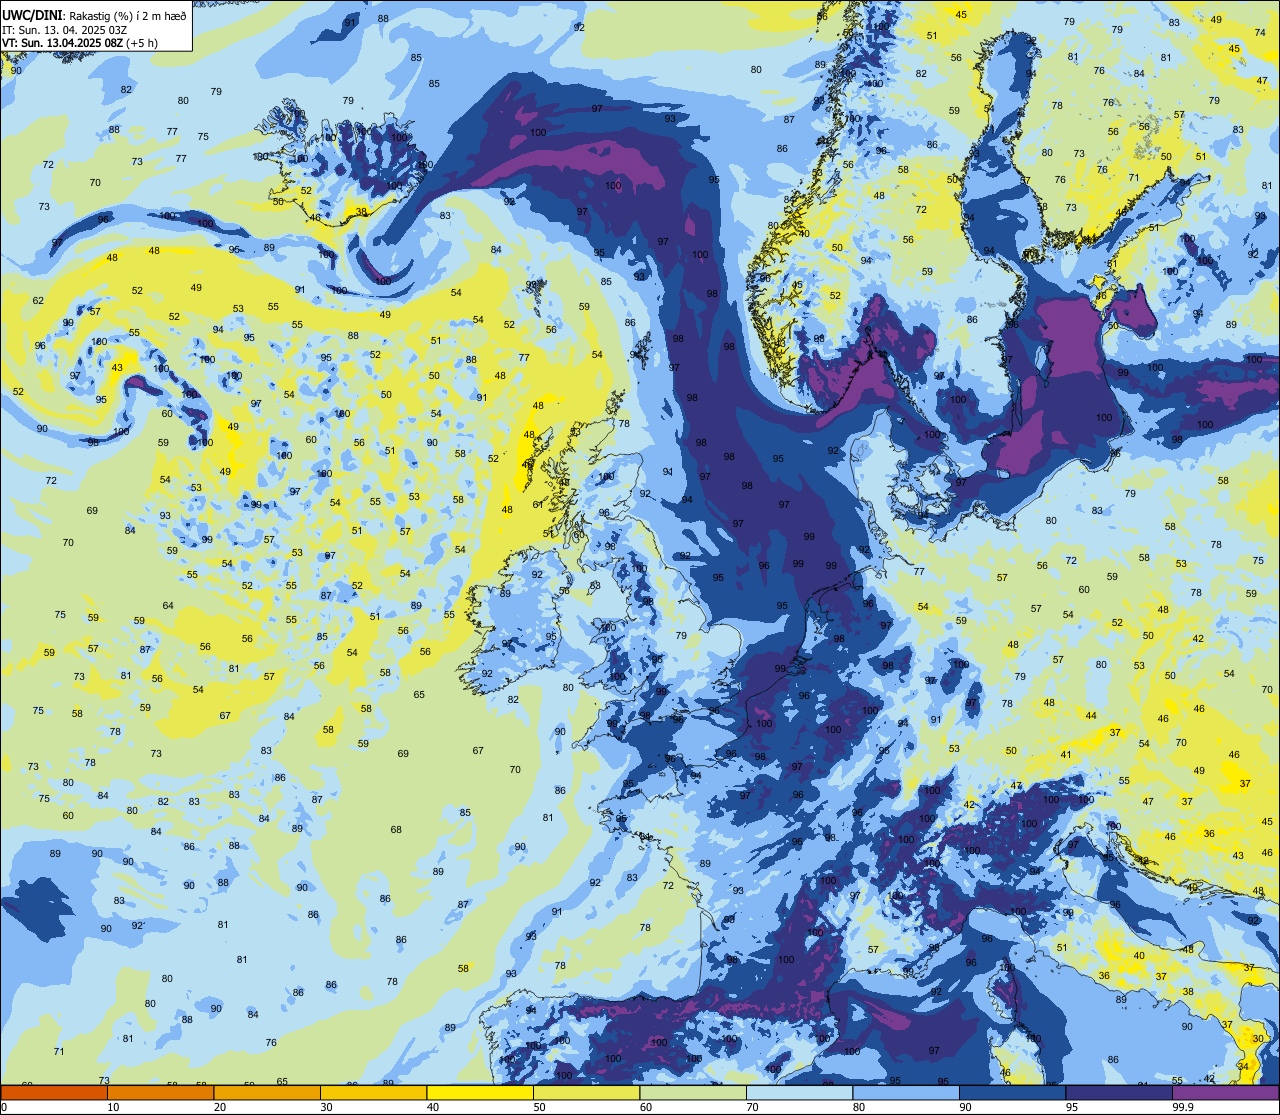
Task: Click the 'IT: Sun. 13. 04. 2025 03Z' line
Action: click(x=64, y=30)
